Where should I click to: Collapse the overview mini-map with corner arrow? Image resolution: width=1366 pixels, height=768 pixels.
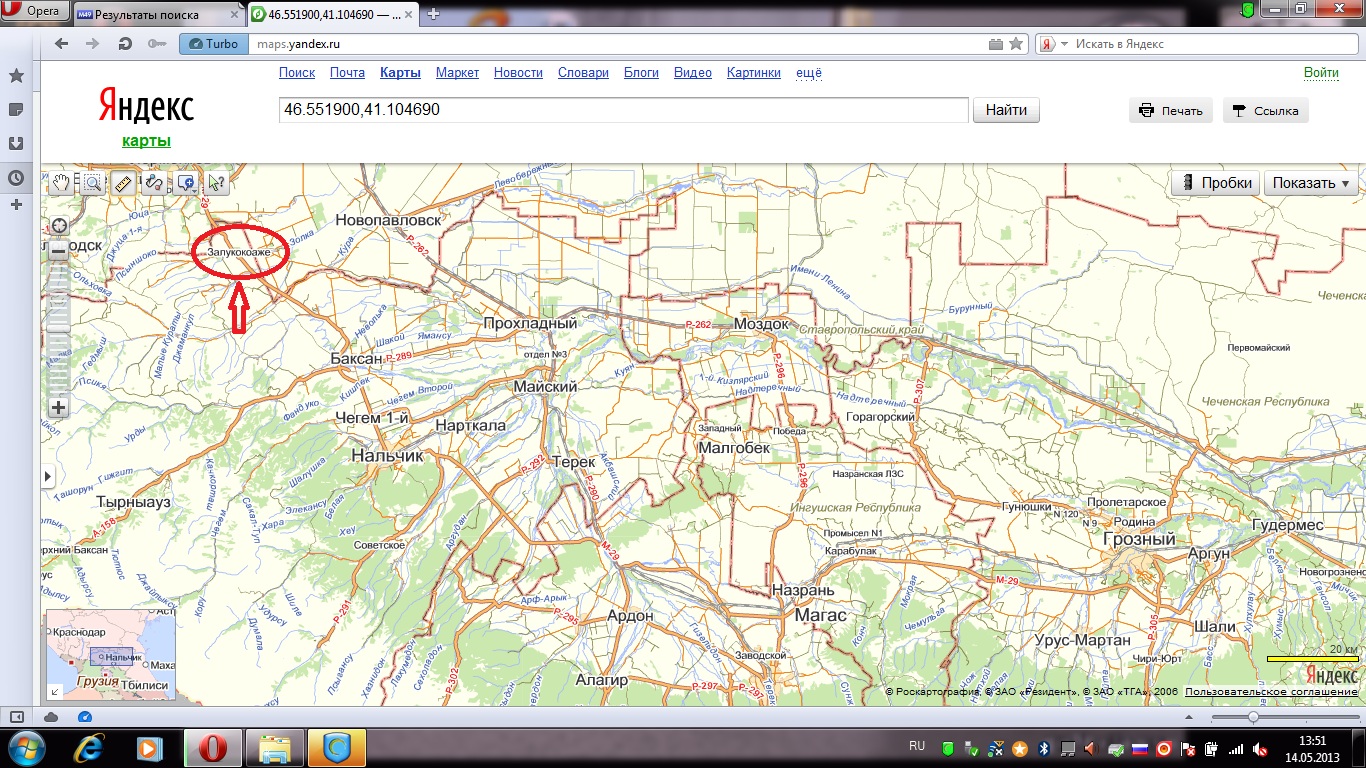54,690
